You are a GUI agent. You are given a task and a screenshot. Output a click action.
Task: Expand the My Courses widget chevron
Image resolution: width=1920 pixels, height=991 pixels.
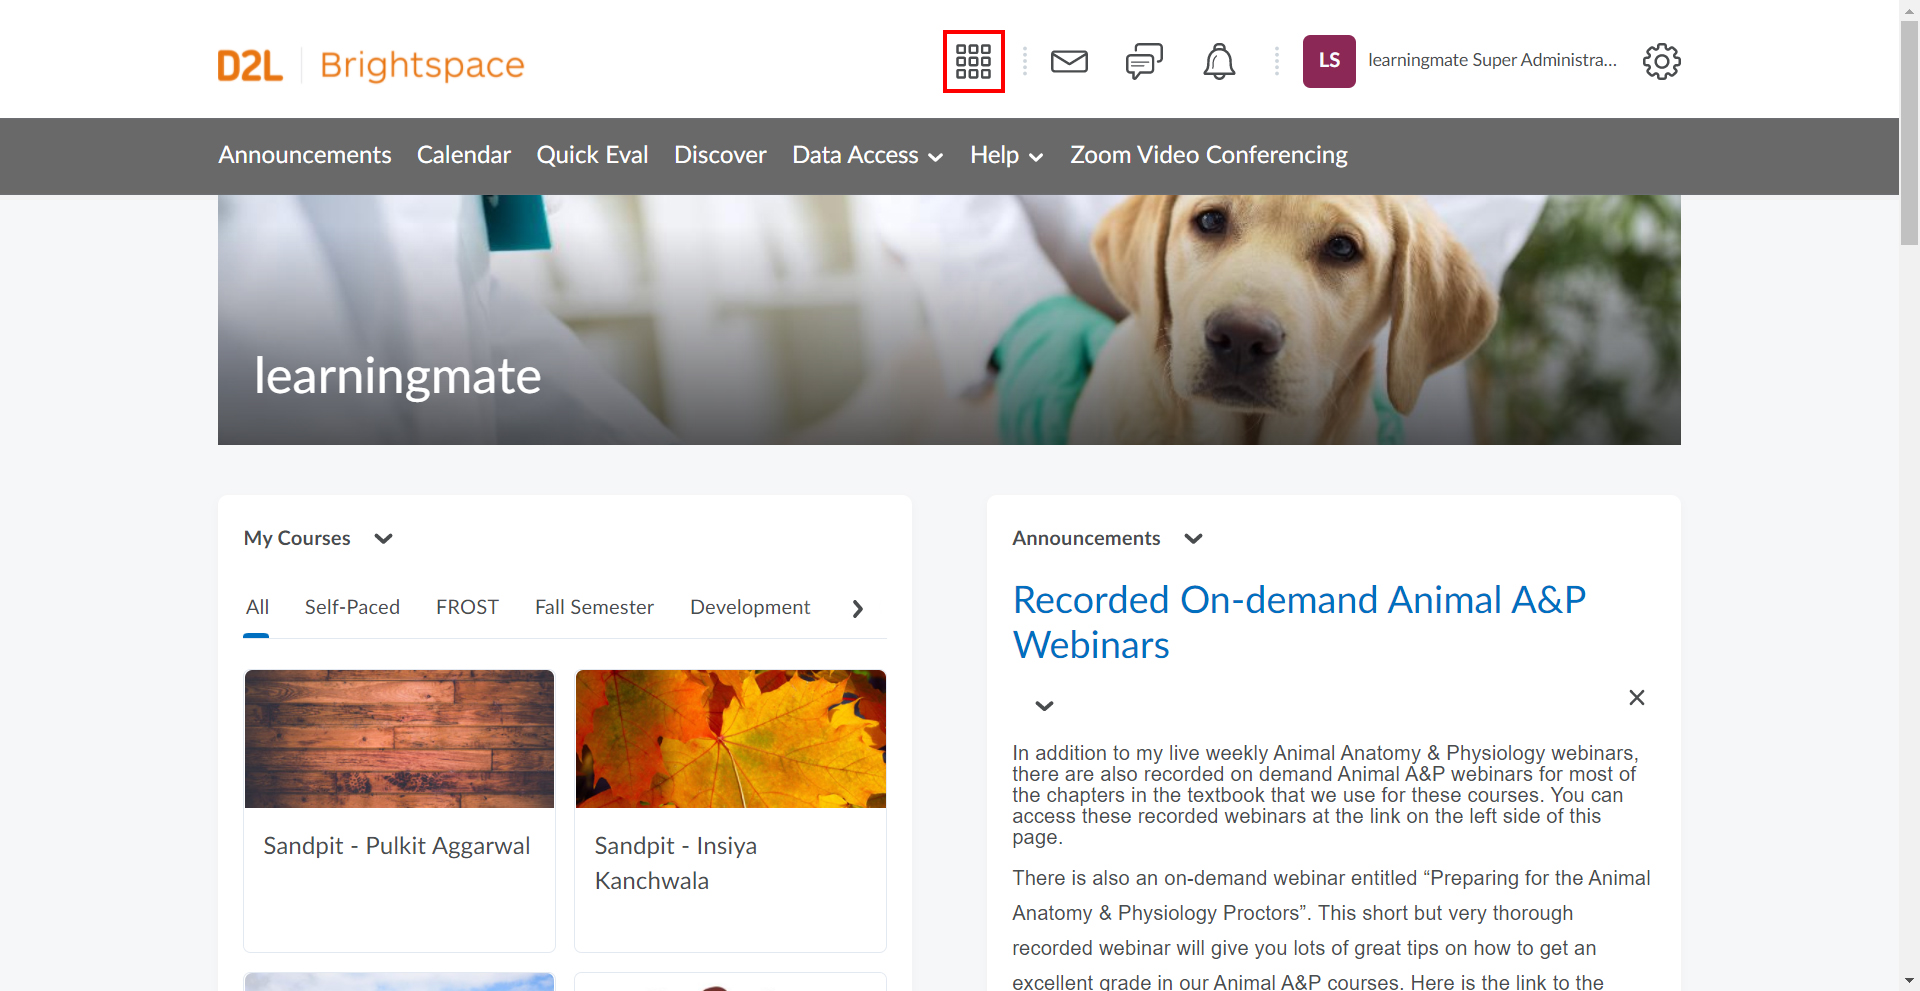383,539
